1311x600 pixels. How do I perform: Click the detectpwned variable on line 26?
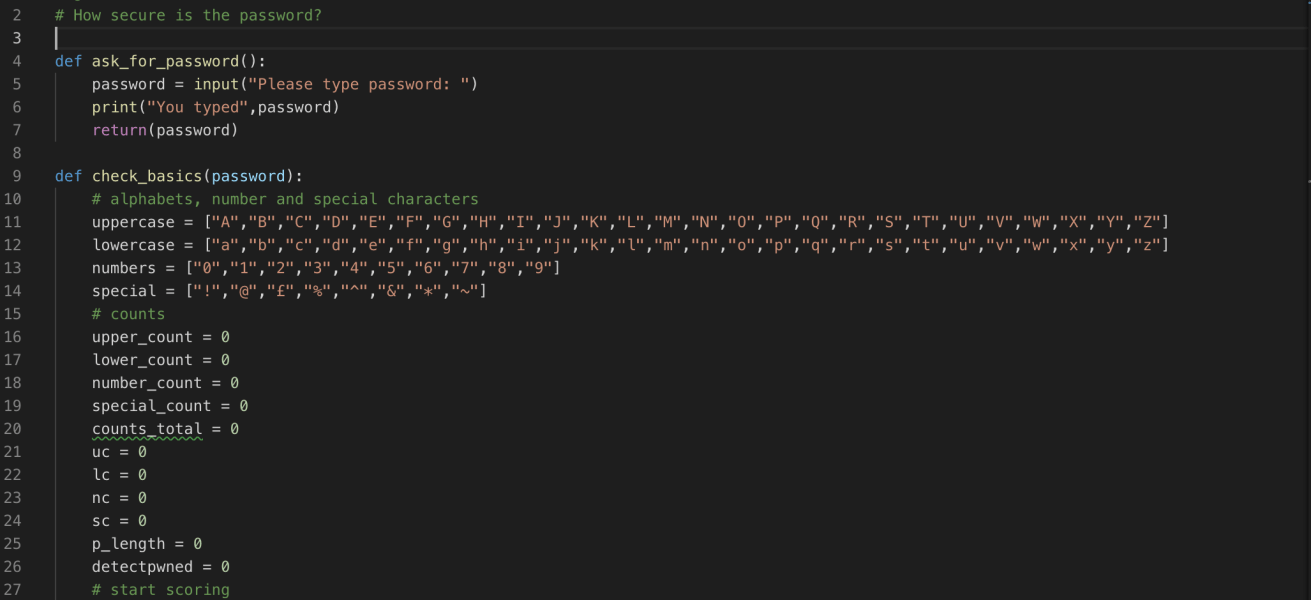[140, 566]
